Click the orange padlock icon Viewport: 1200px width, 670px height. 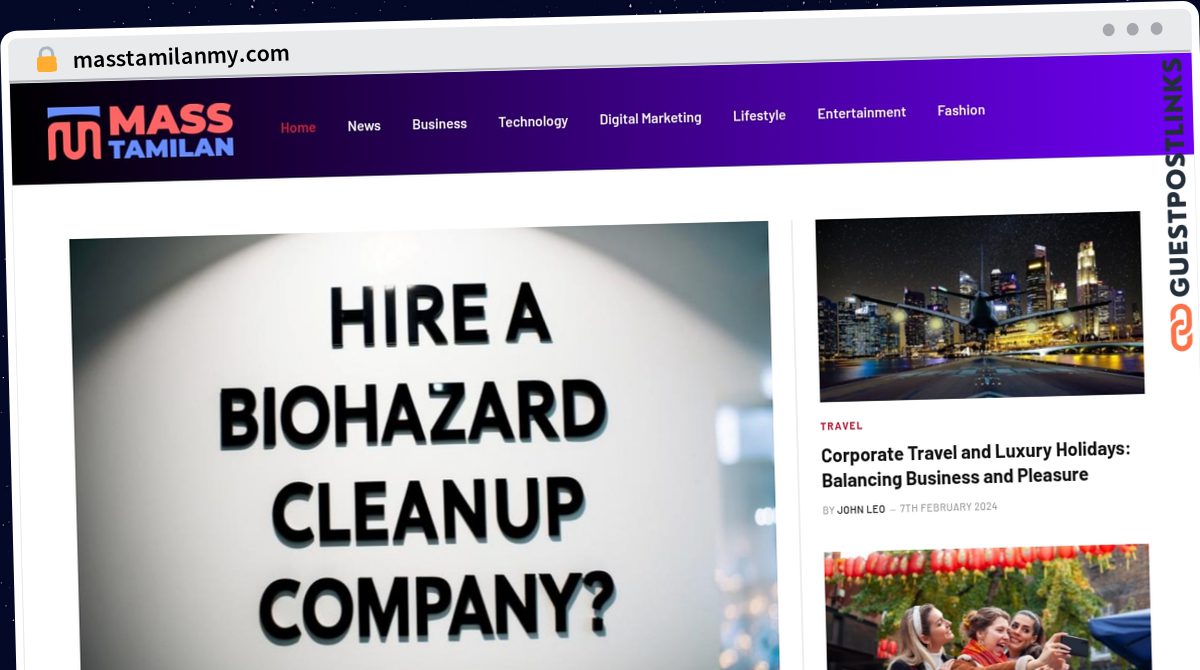pyautogui.click(x=47, y=60)
